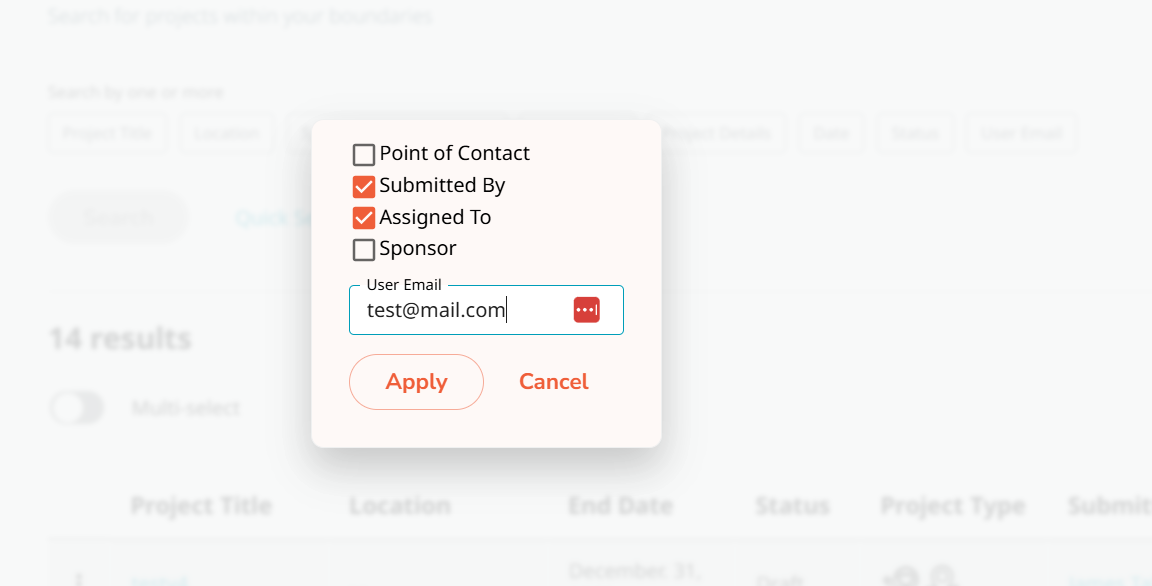Enable the Sponsor checkbox

tap(364, 250)
